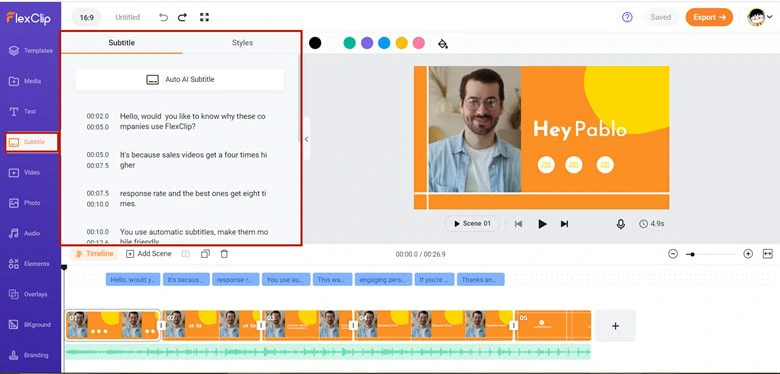Fit timeline to screen width
The width and height of the screenshot is (780, 374).
(768, 254)
